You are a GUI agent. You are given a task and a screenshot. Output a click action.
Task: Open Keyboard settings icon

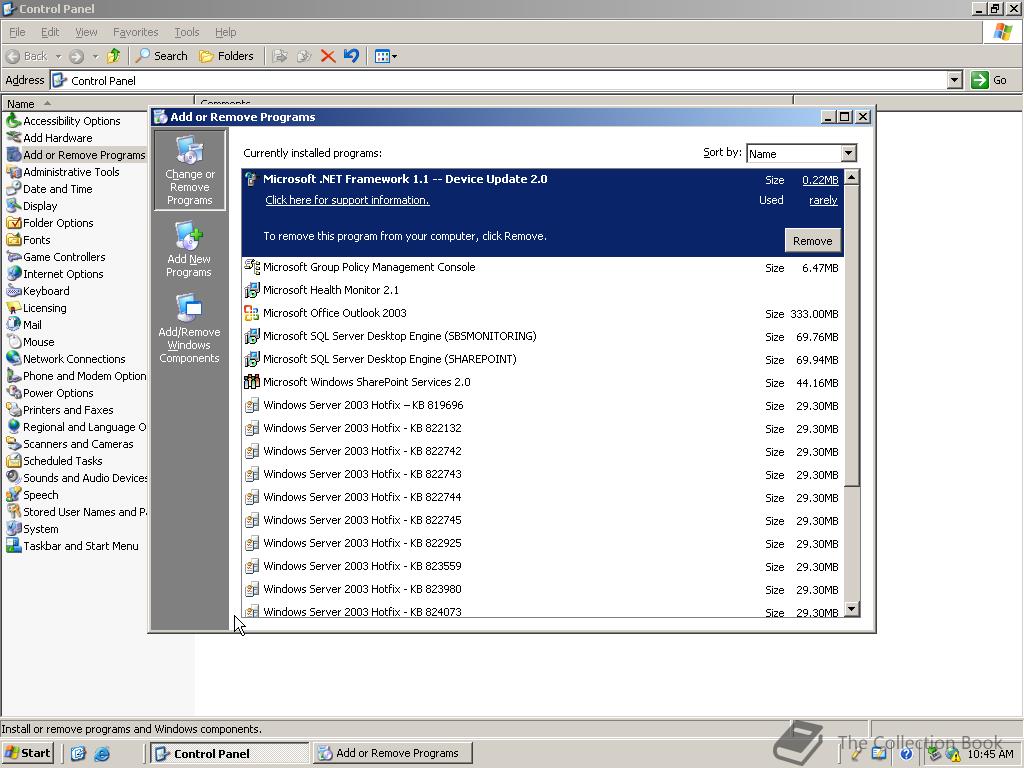tap(13, 291)
